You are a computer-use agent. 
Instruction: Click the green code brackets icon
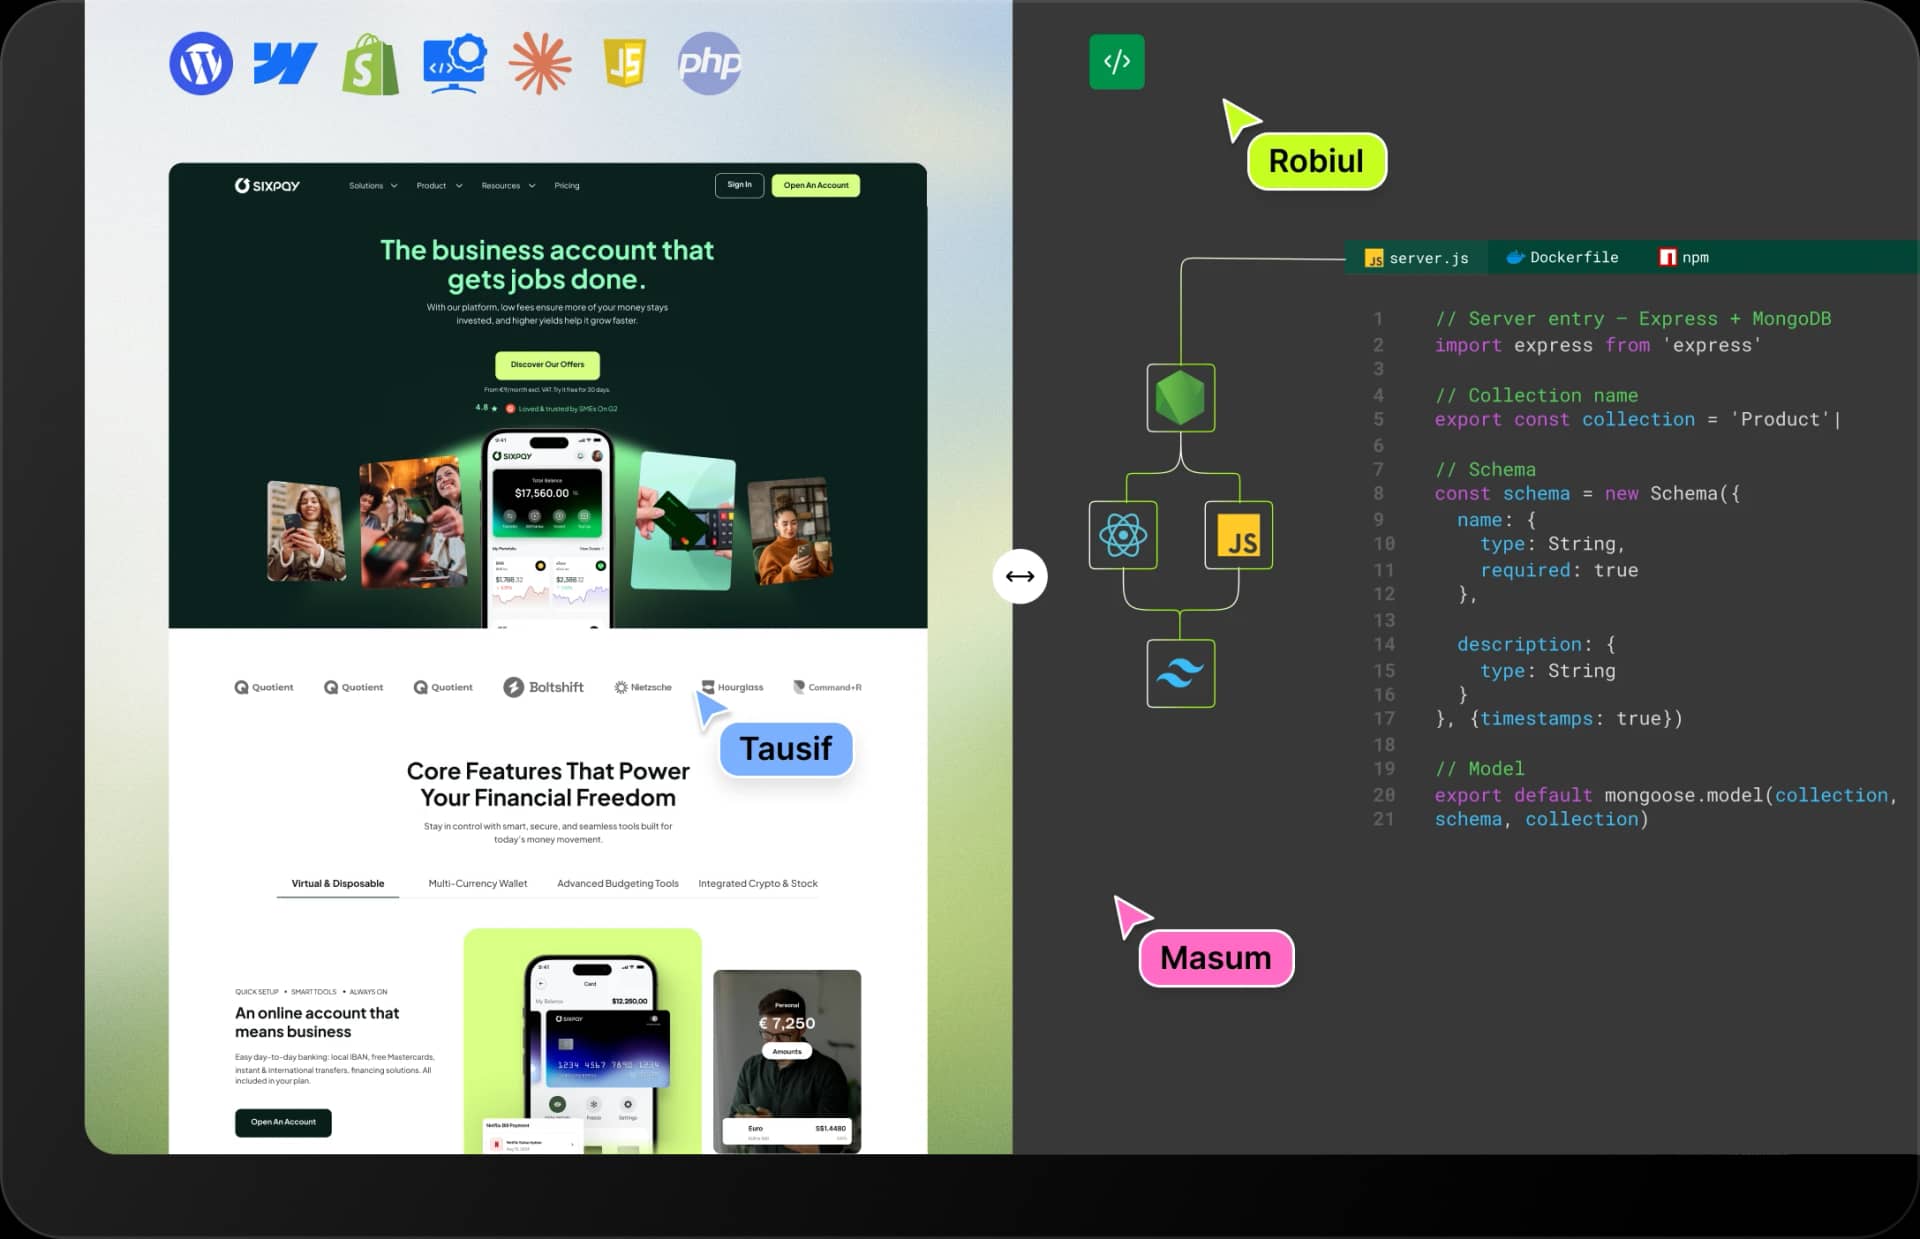(1117, 62)
